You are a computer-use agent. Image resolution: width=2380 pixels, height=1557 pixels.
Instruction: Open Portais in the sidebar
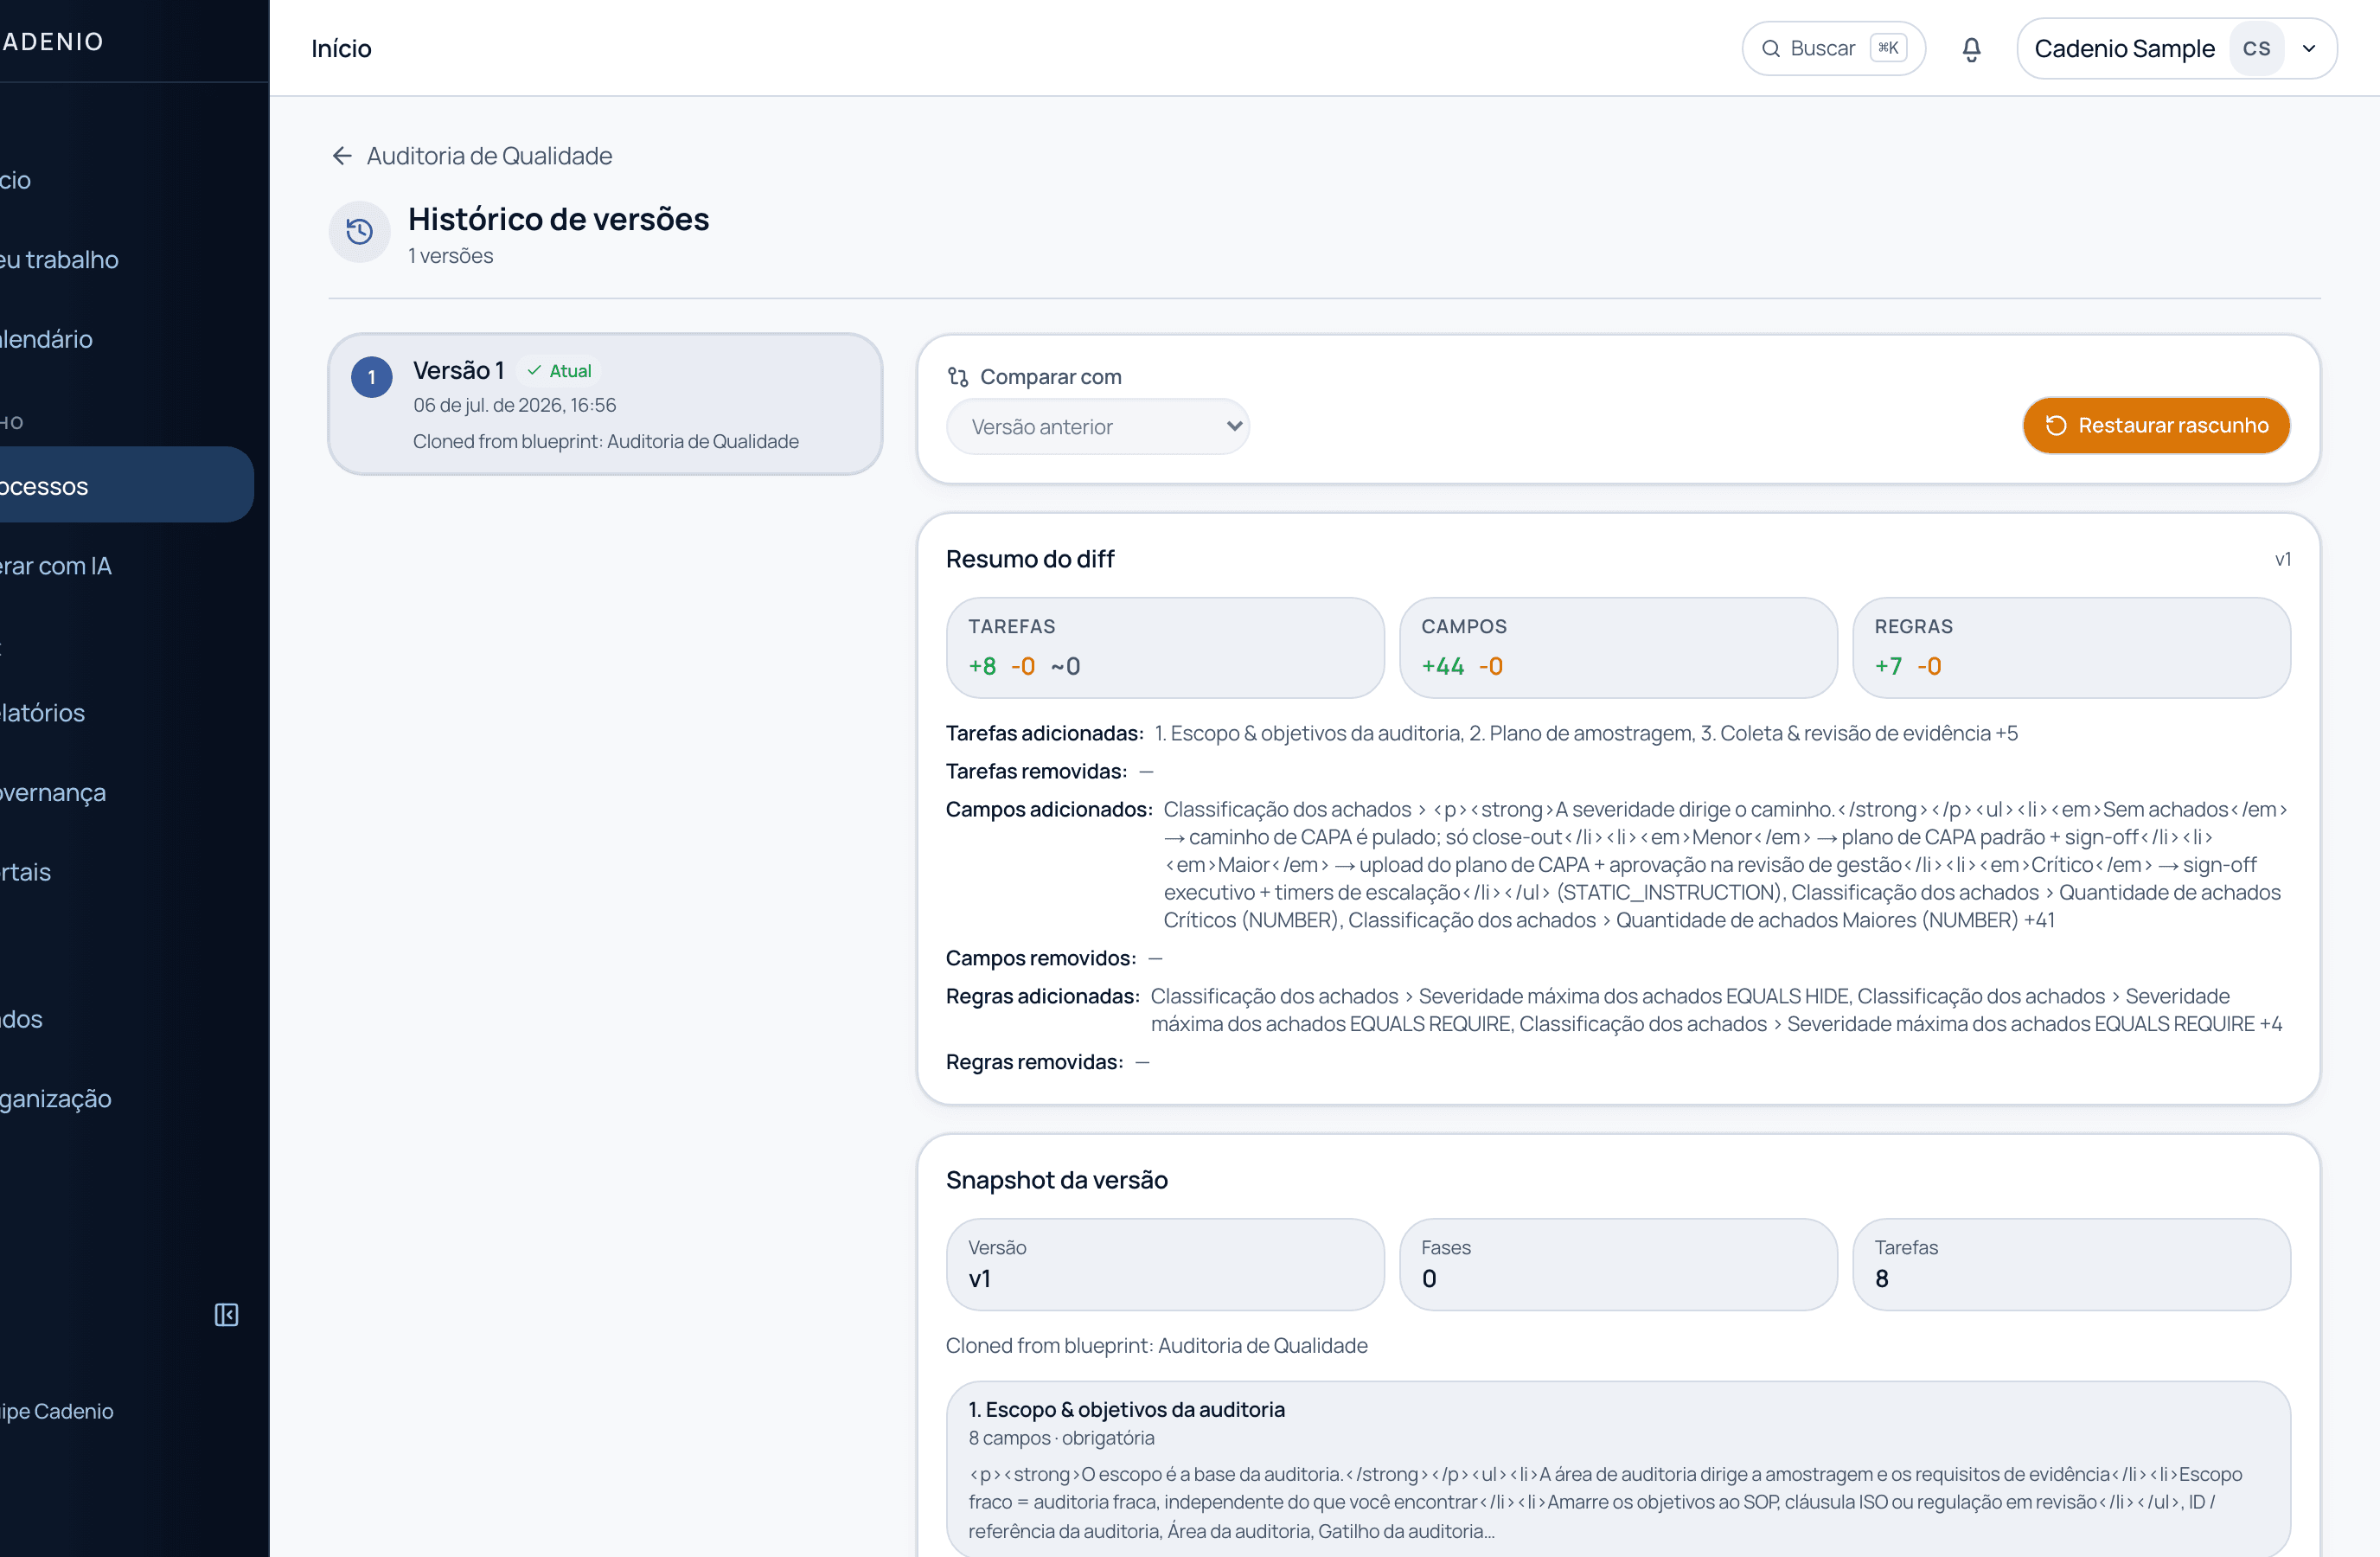(26, 872)
